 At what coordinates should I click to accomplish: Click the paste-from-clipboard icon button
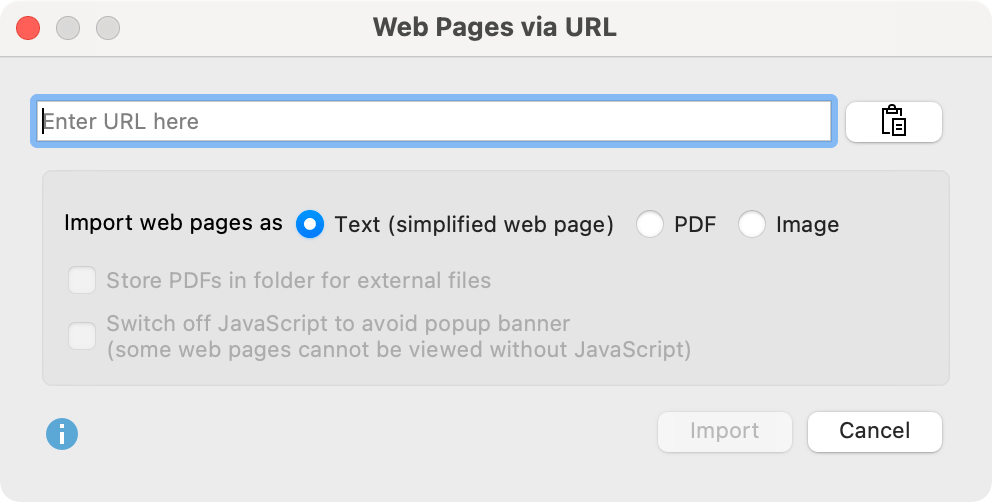[893, 122]
